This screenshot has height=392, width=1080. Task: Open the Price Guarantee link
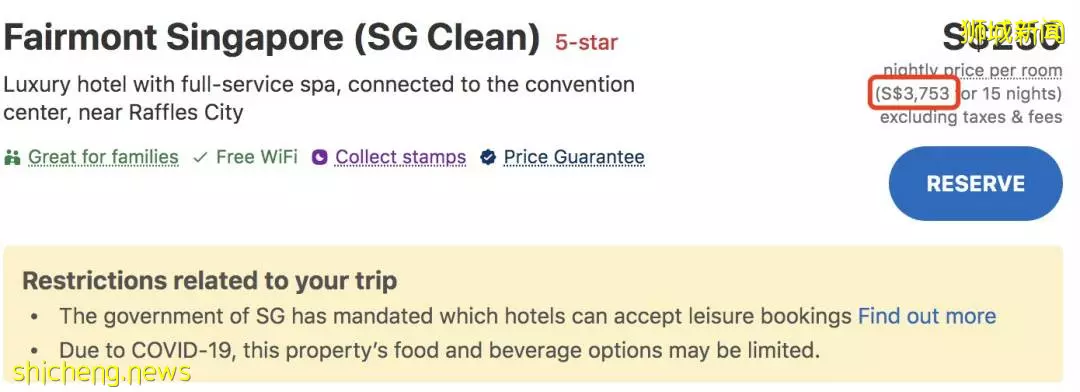(x=574, y=158)
